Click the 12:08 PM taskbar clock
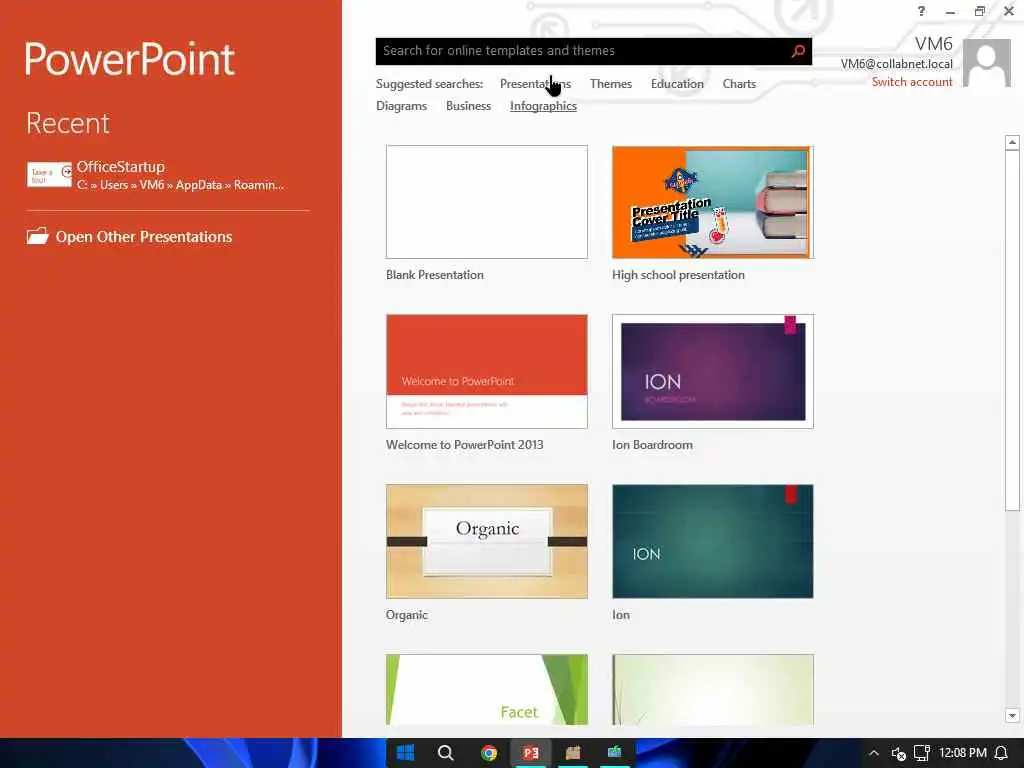Screen dimensions: 1024x768 [x=962, y=753]
